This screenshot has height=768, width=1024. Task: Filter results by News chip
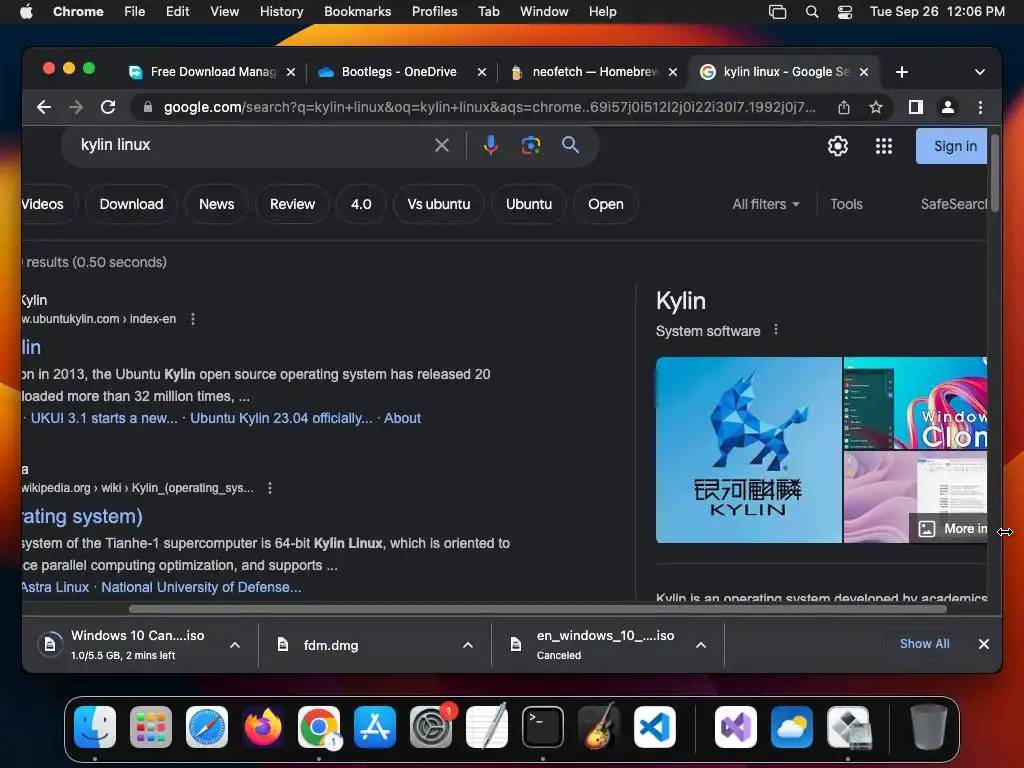click(216, 204)
